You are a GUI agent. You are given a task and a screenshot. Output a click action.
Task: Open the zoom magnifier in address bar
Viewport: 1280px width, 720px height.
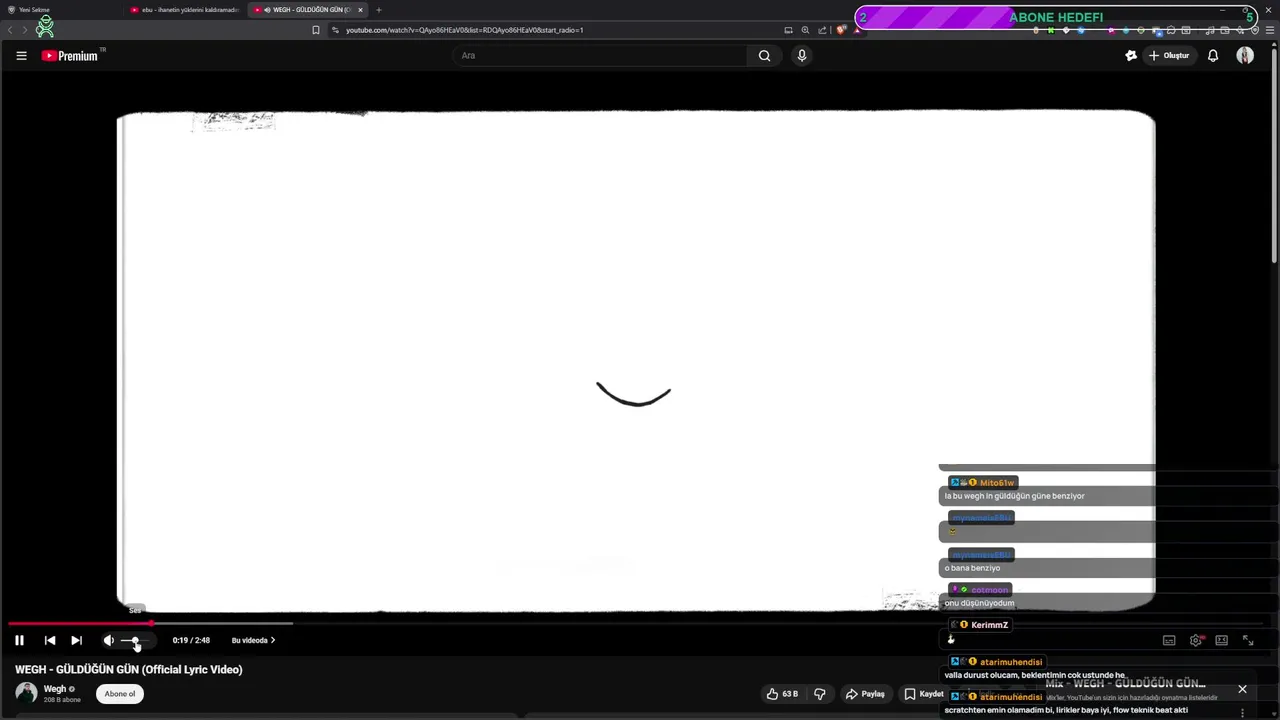pyautogui.click(x=805, y=30)
